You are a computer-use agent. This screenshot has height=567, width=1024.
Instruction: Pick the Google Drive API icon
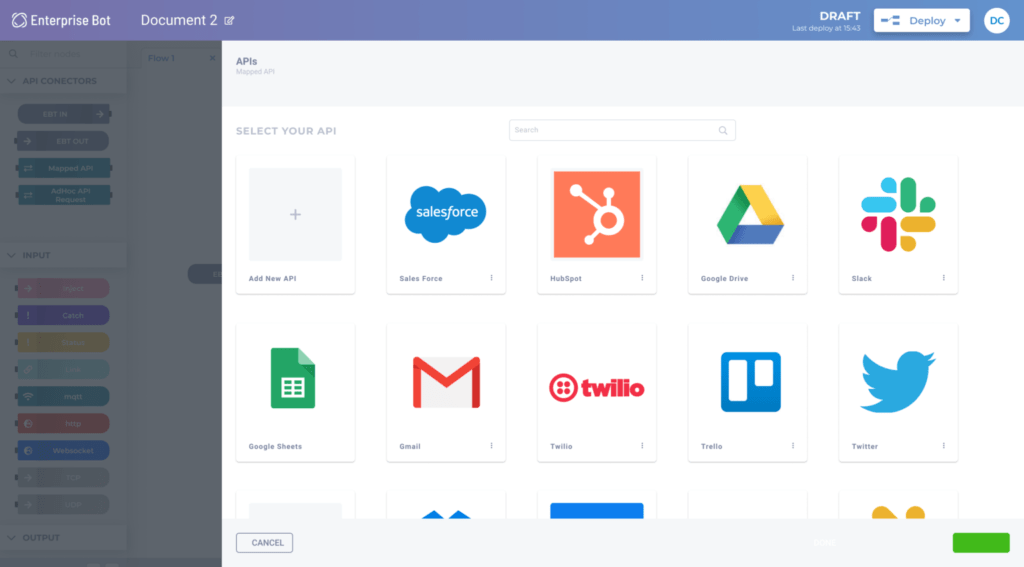coord(749,214)
